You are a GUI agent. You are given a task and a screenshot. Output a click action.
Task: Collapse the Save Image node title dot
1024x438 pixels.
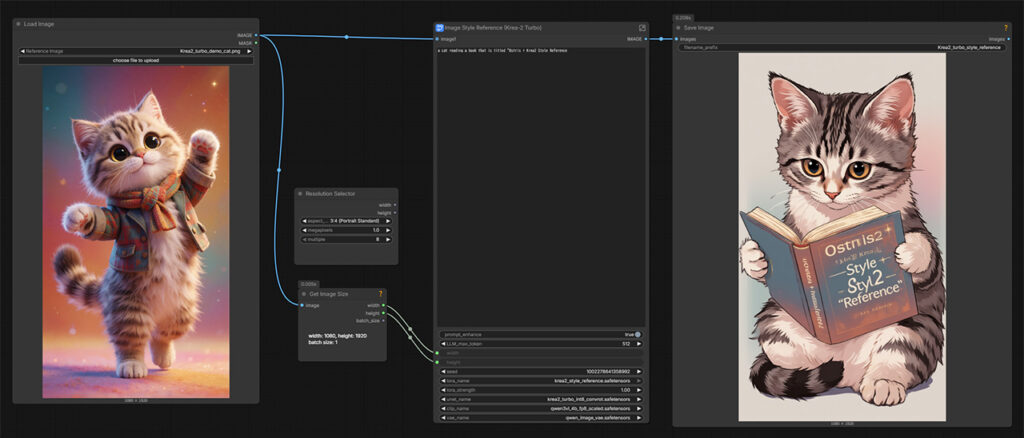679,28
